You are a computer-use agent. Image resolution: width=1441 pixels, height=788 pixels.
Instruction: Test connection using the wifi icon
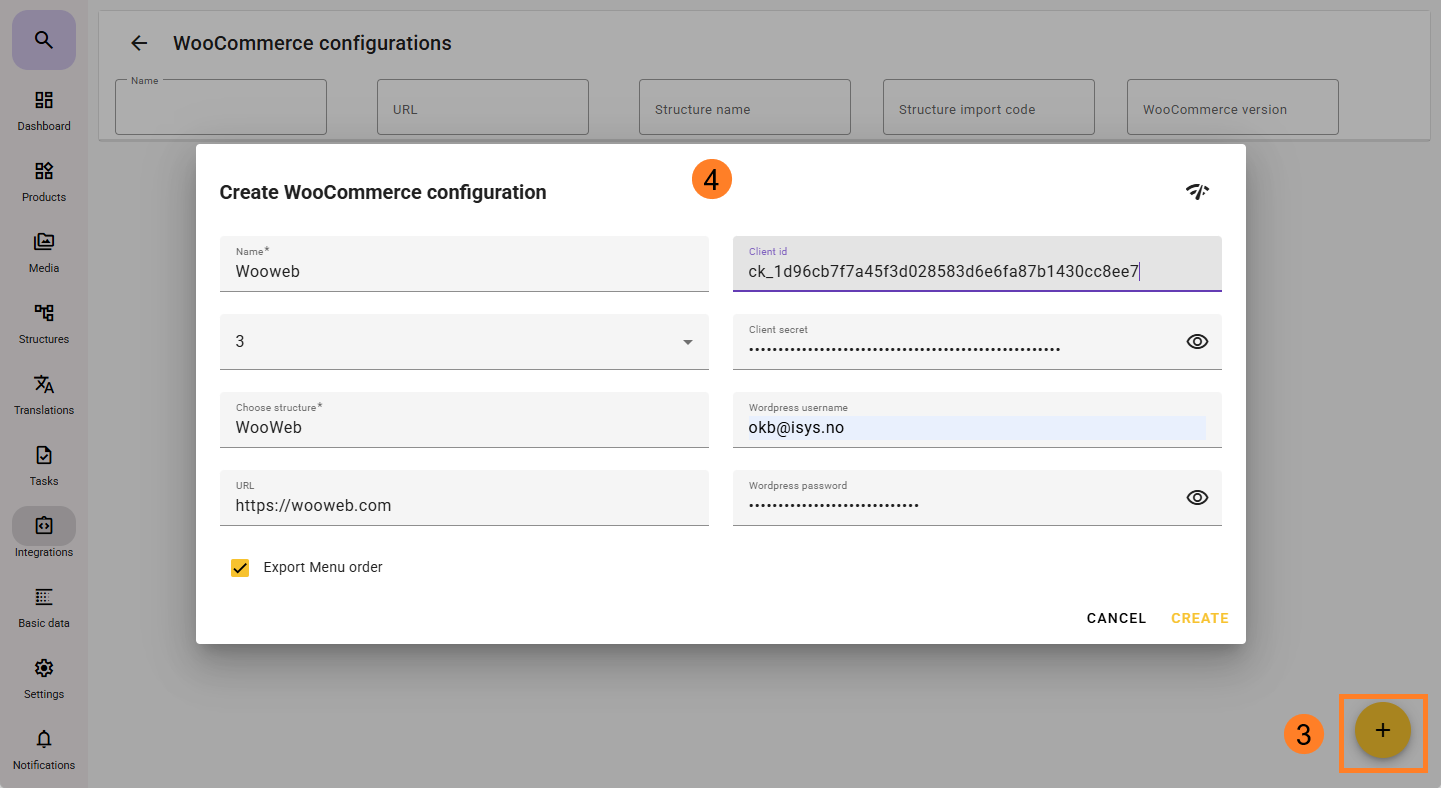(1197, 192)
